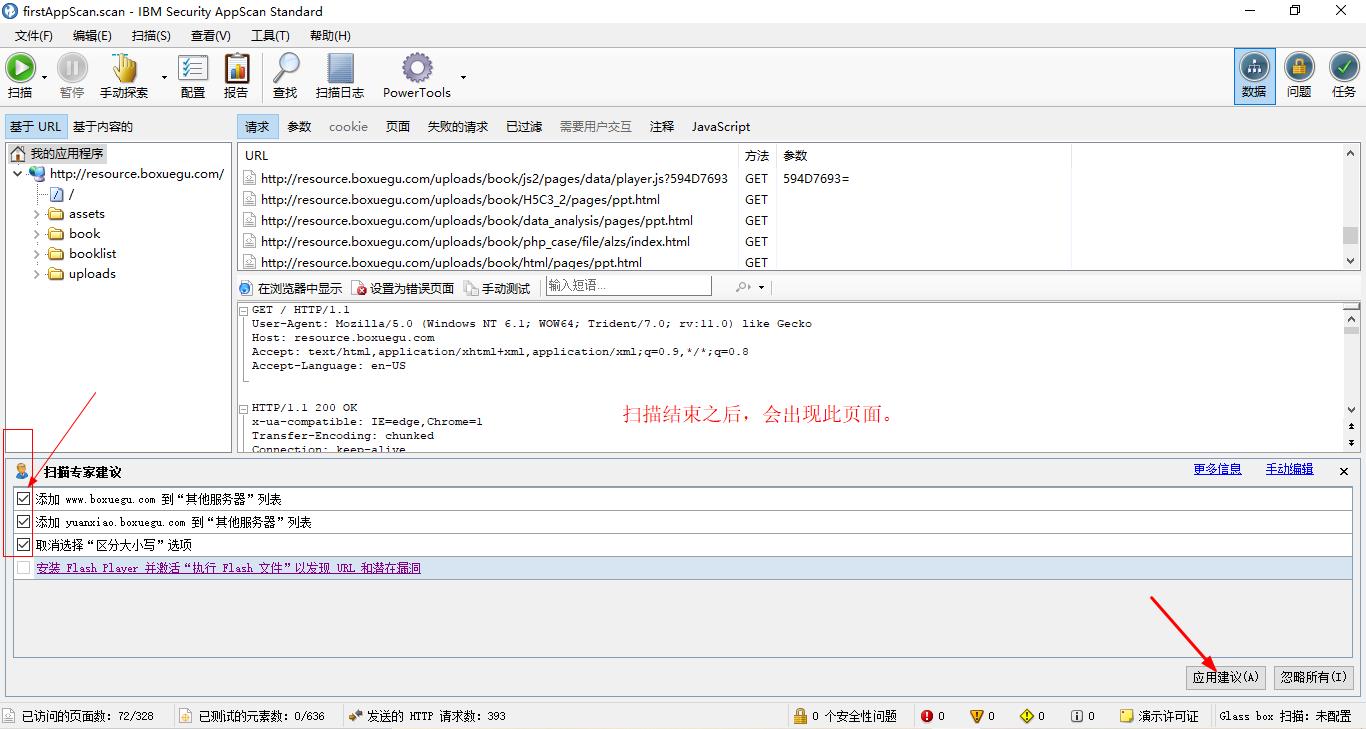
Task: Open the Manual Explore dropdown arrow
Action: (x=164, y=77)
